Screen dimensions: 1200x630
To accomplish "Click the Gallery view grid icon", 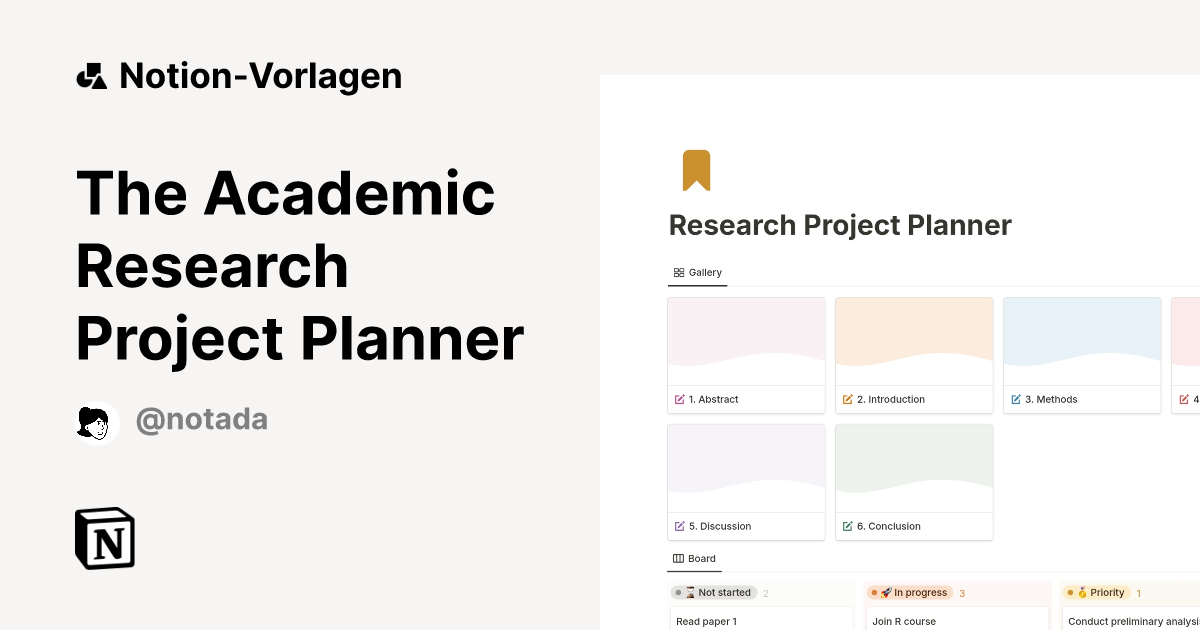I will pos(678,272).
